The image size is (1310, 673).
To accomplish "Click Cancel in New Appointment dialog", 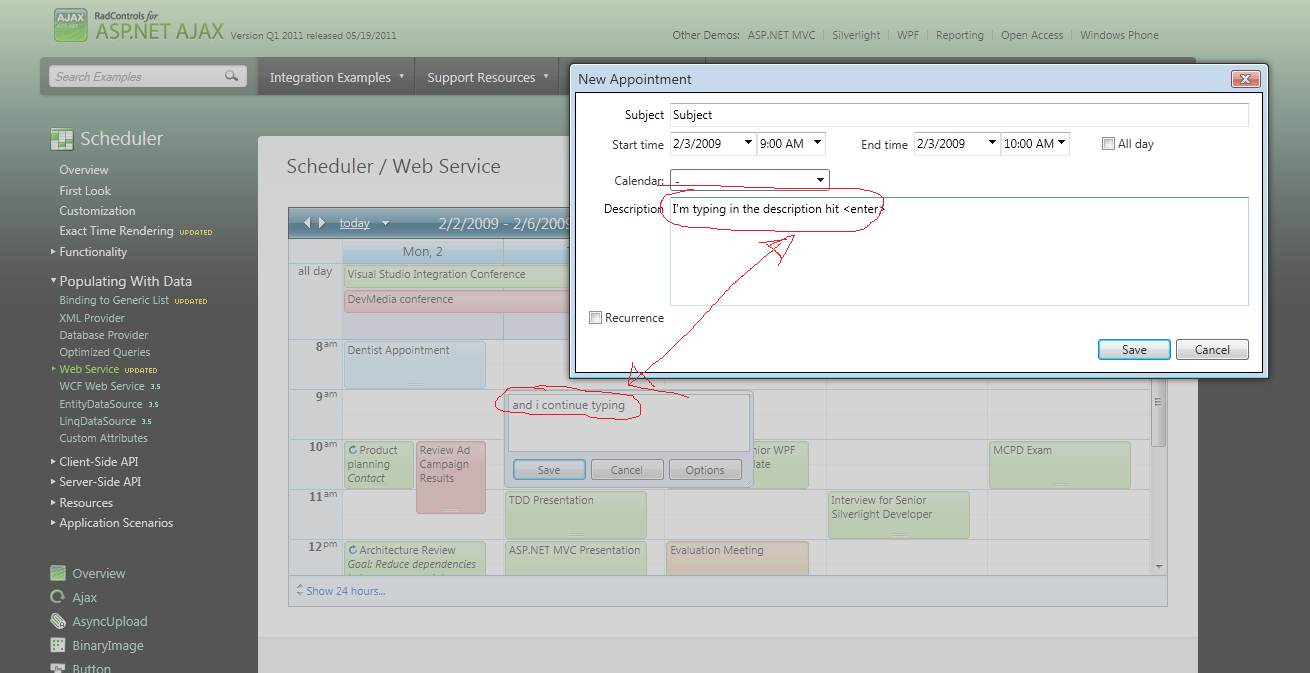I will (1212, 350).
